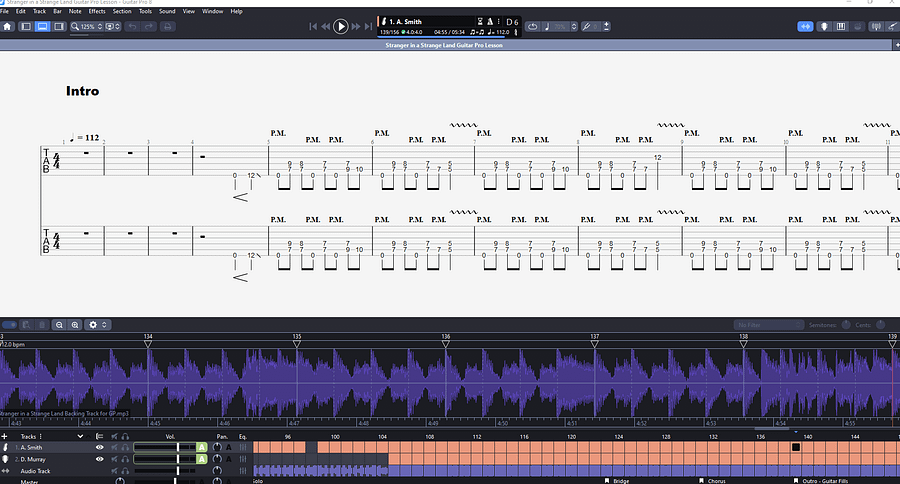
Task: Collapse the tracks list with chevron
Action: coord(80,436)
